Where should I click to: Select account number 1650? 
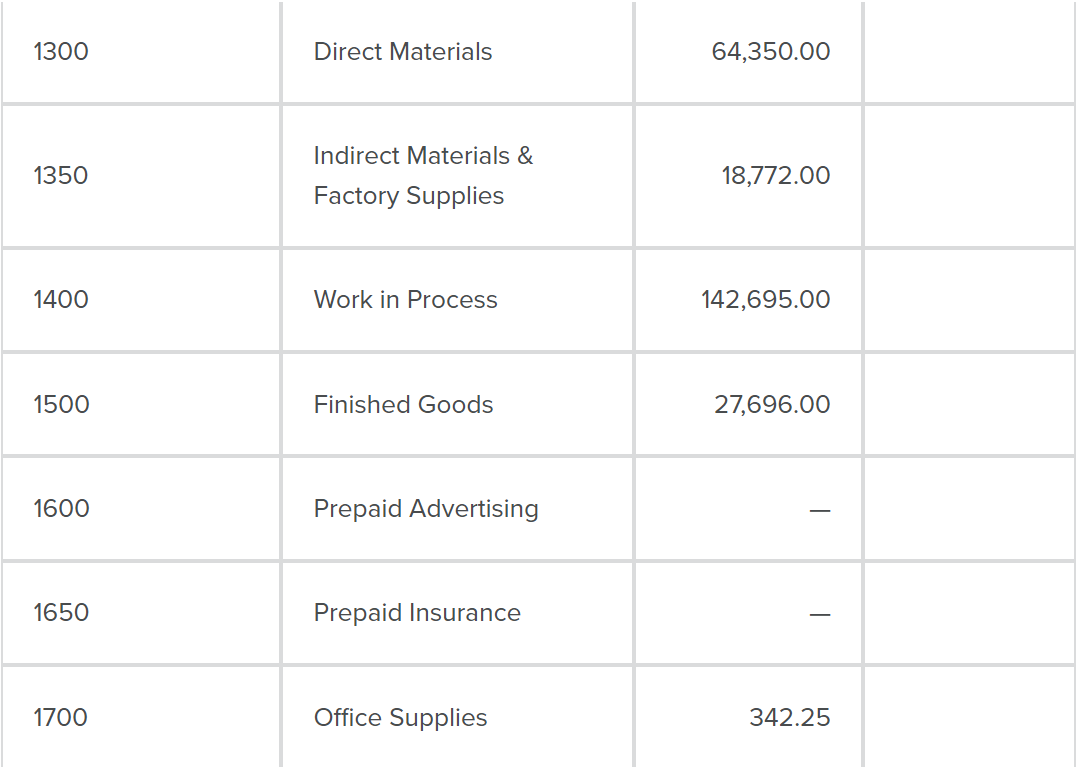(61, 613)
